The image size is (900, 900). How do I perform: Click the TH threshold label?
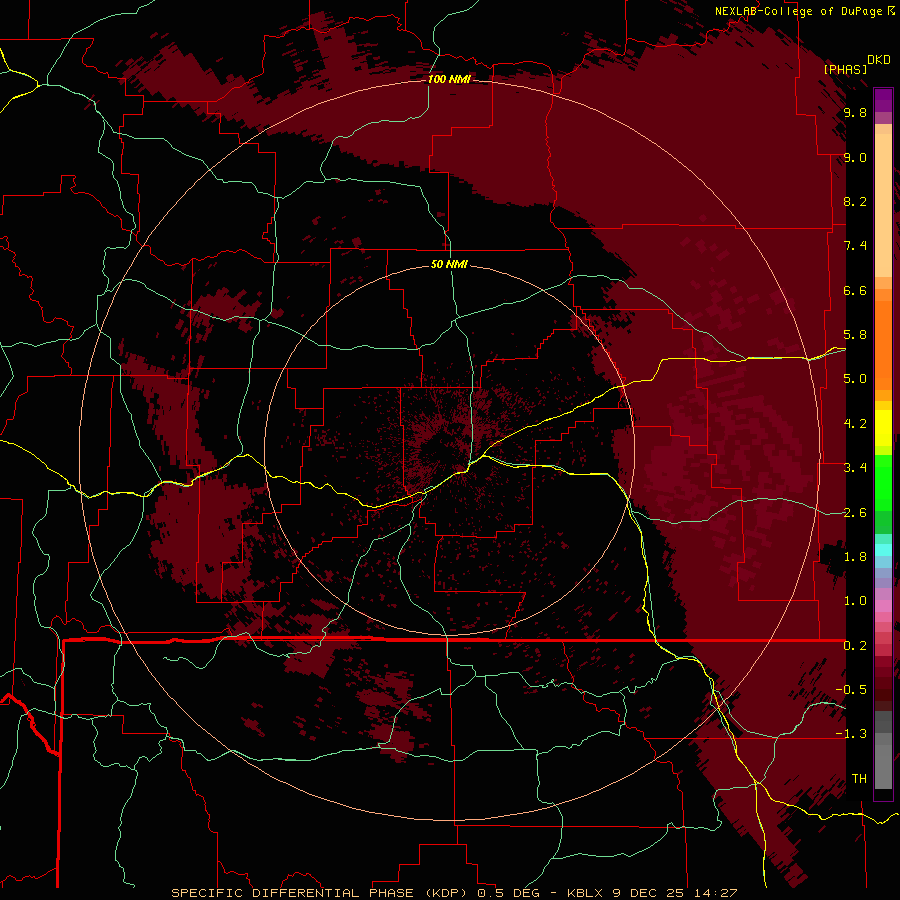pos(859,779)
